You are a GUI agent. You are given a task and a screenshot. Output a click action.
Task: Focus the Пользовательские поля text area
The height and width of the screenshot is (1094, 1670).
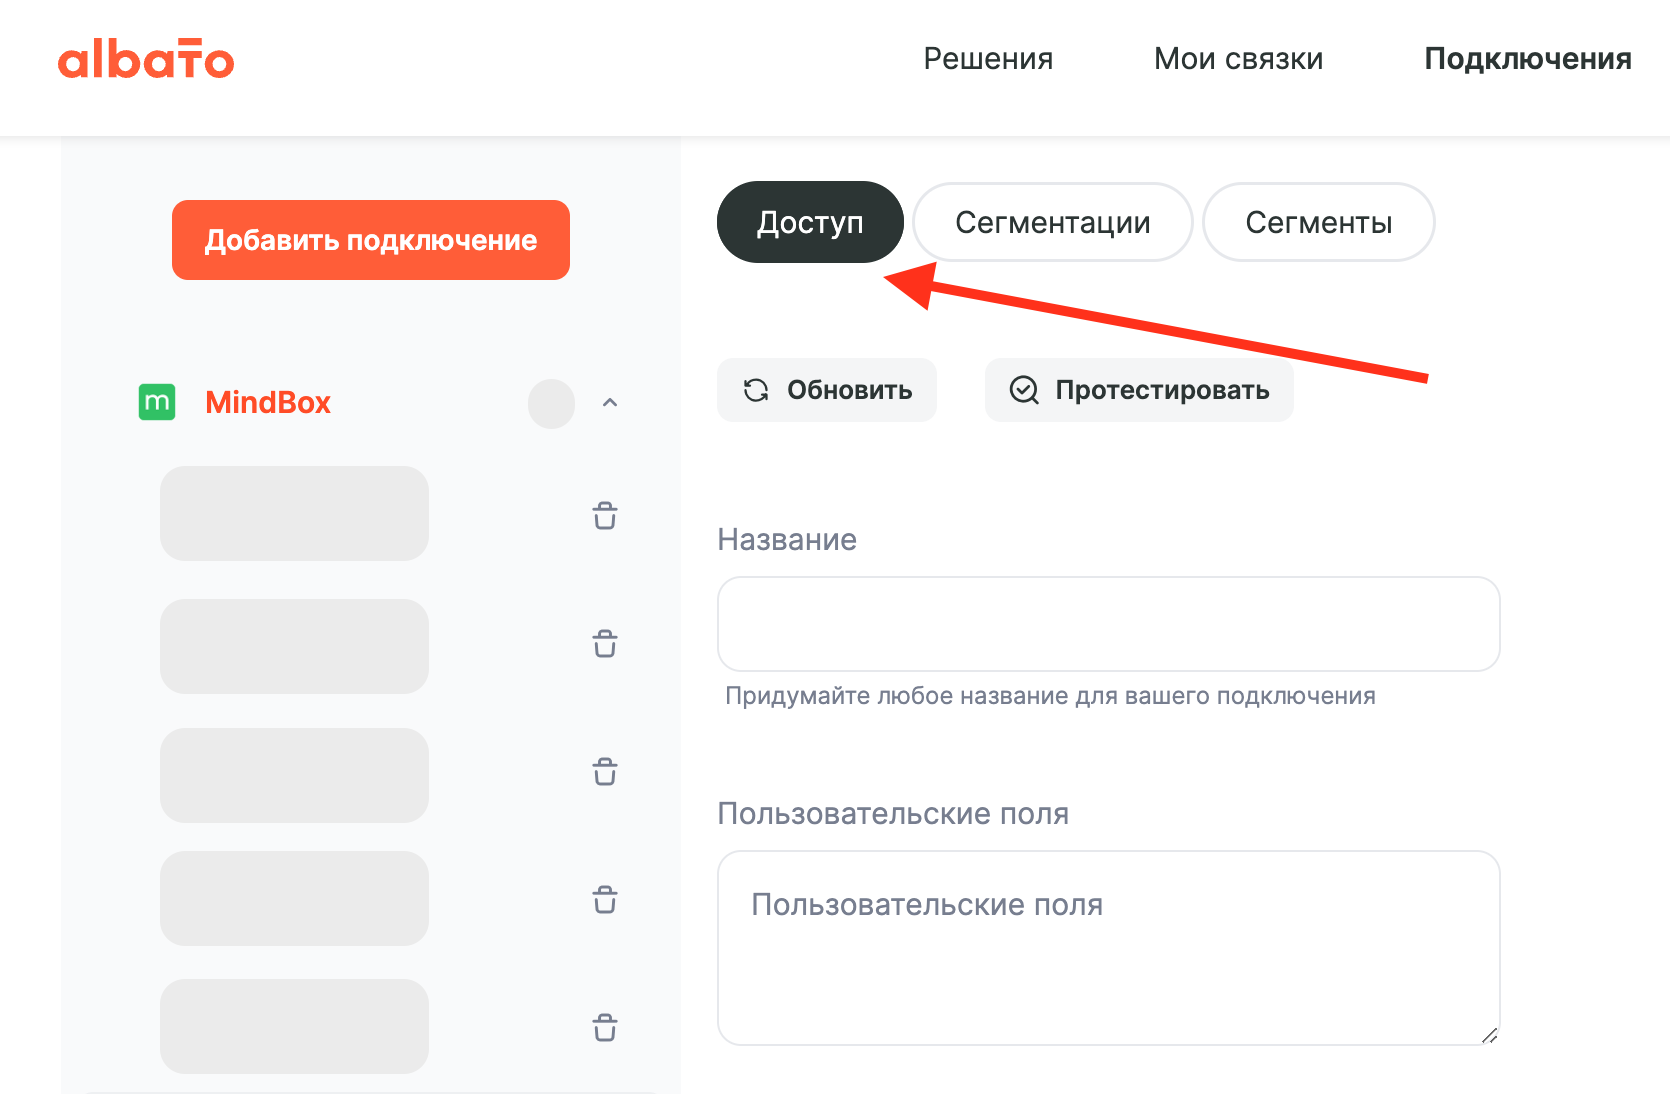click(1109, 948)
